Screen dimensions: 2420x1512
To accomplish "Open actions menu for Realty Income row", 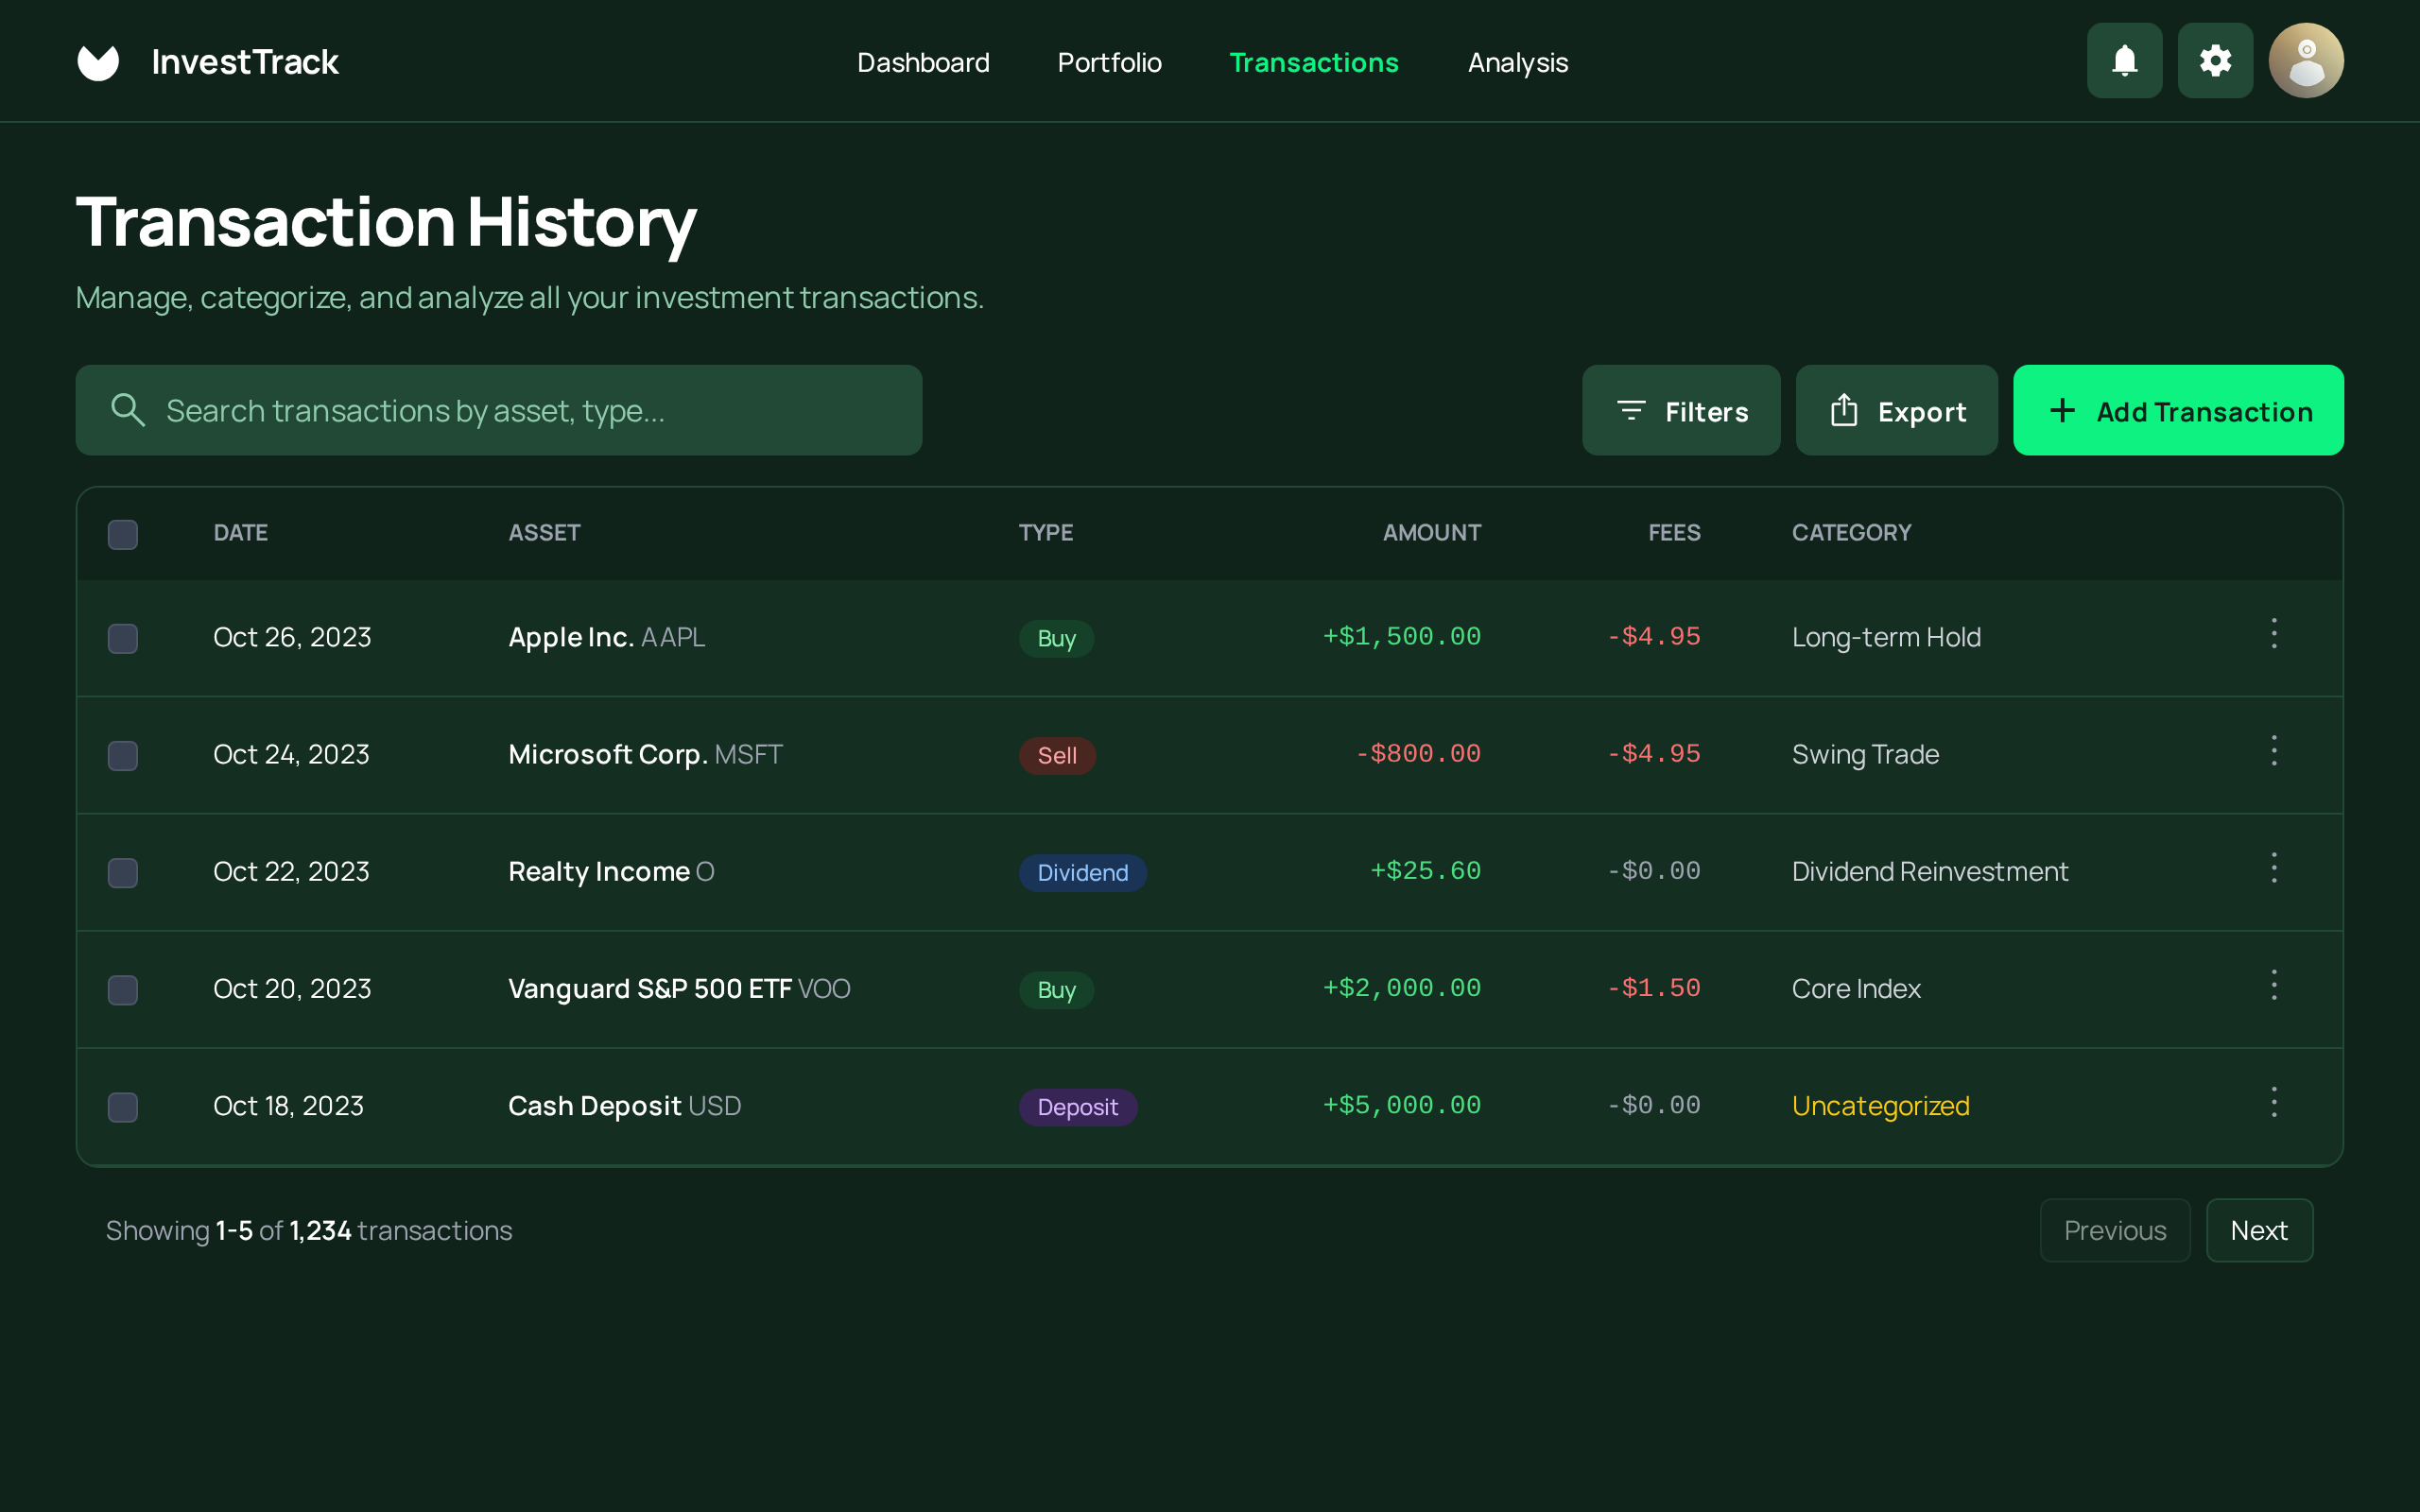I will (2275, 868).
